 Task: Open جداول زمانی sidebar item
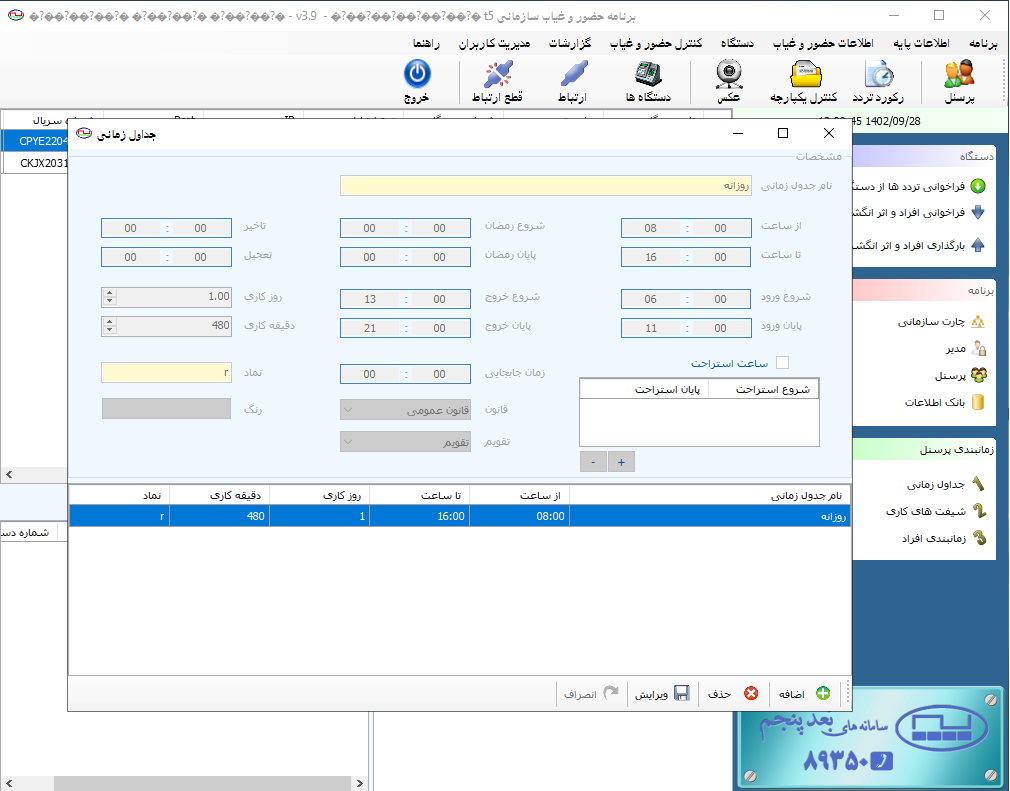coord(946,484)
